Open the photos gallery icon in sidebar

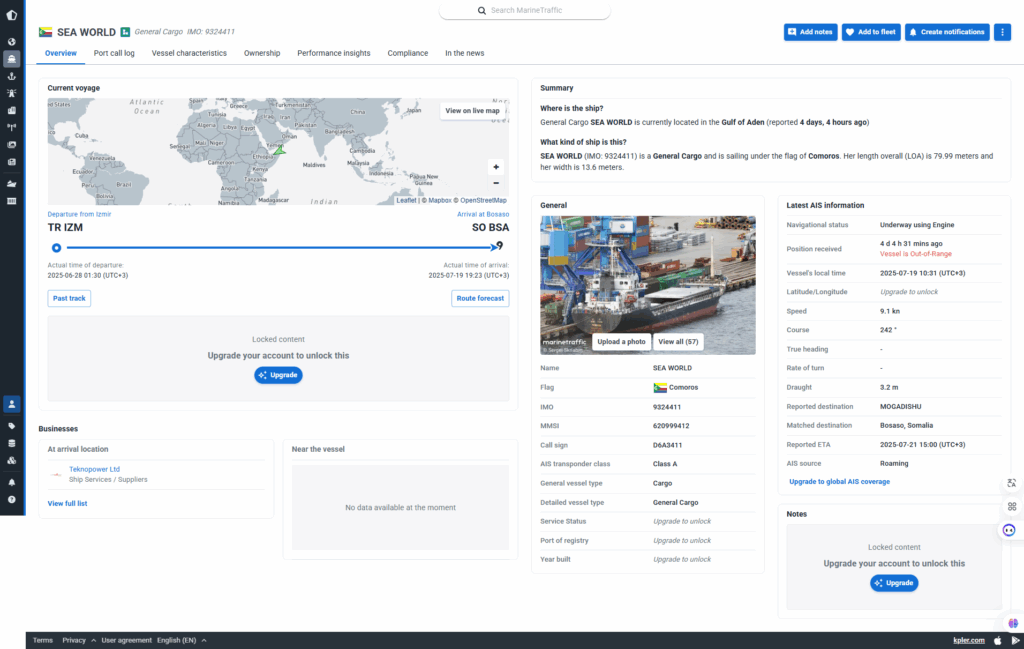(x=12, y=144)
